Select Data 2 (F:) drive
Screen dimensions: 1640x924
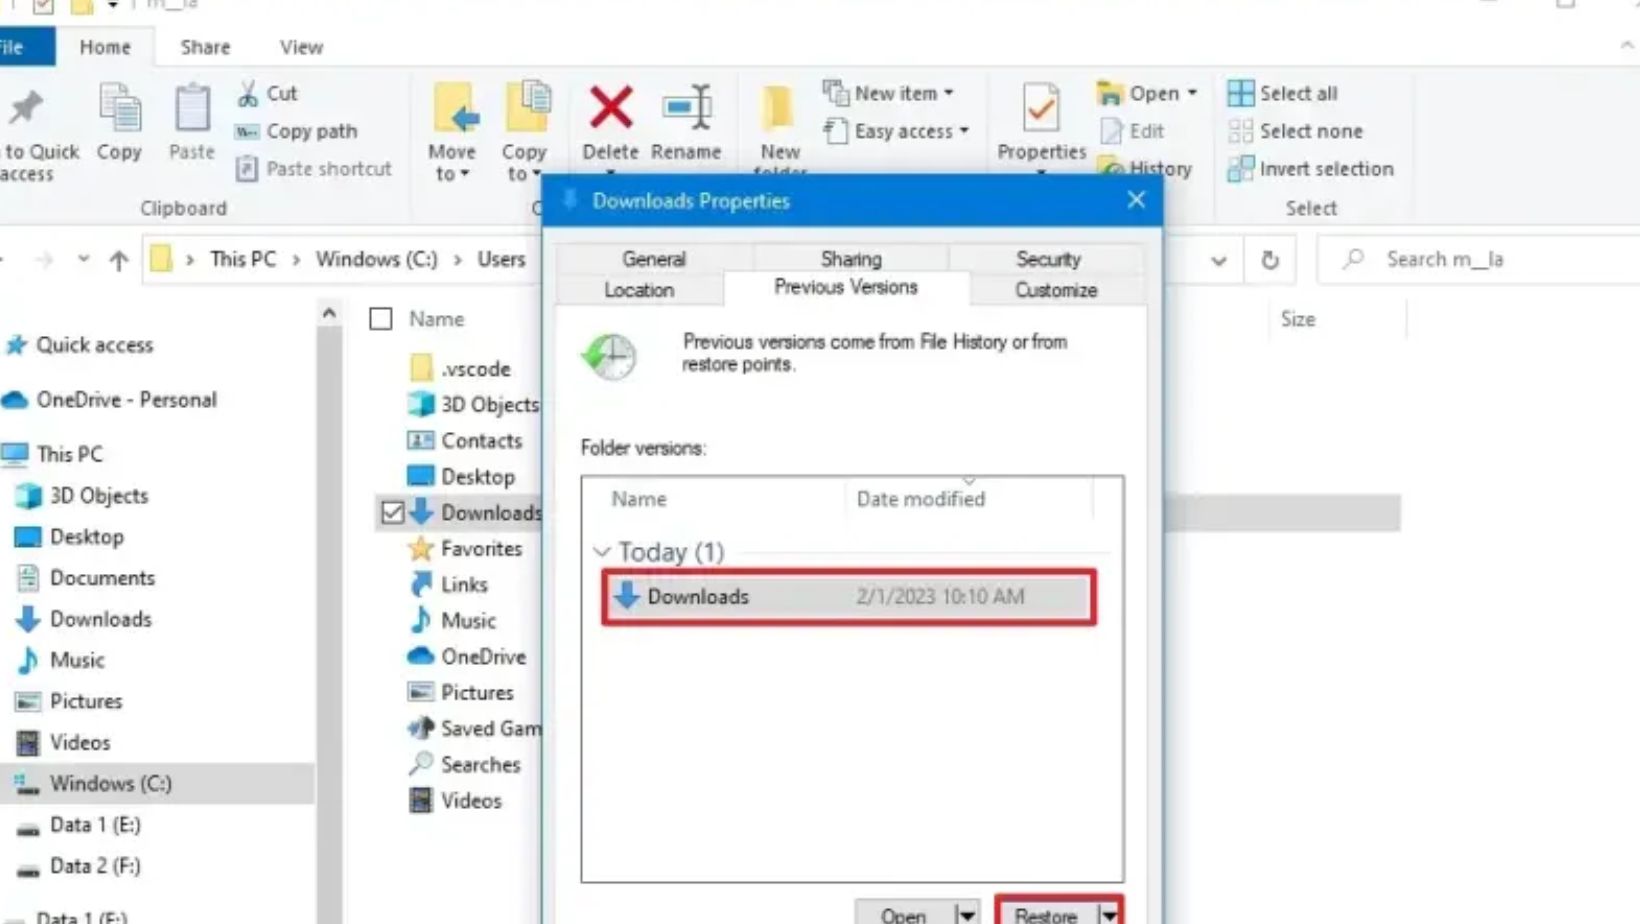point(79,866)
